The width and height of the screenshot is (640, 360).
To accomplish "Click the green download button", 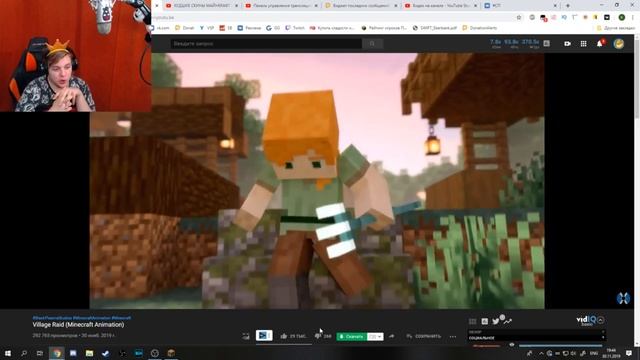I will [x=351, y=337].
